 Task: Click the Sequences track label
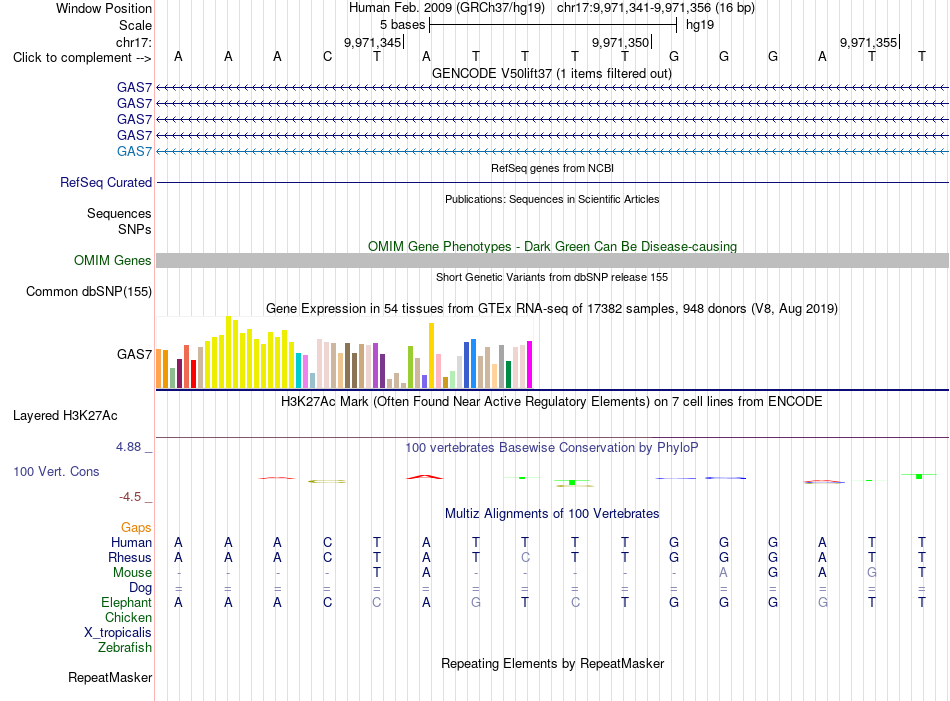[119, 213]
